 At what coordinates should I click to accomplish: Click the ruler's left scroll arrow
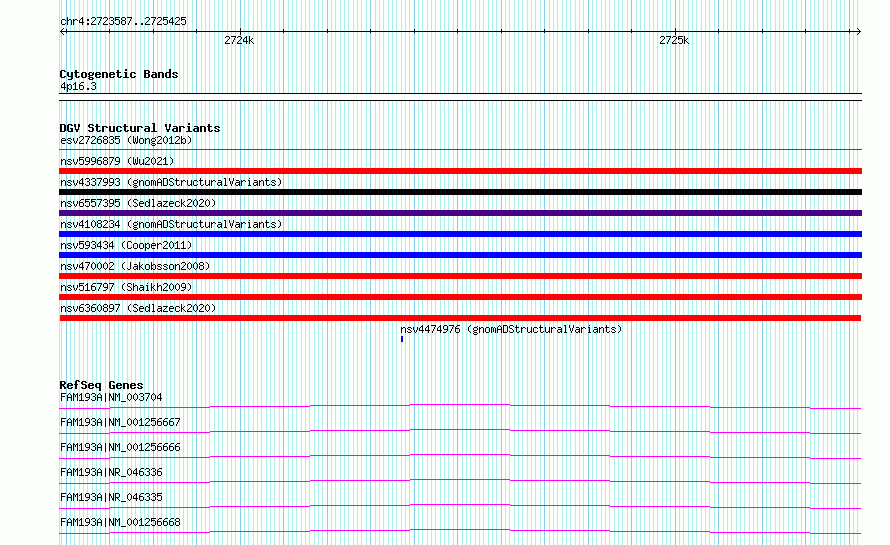coord(63,32)
